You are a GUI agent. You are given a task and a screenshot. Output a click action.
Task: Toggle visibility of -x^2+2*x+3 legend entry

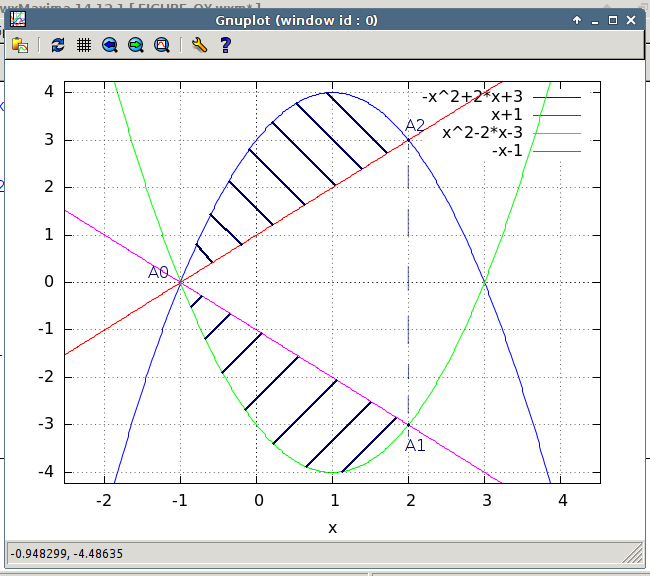click(472, 97)
